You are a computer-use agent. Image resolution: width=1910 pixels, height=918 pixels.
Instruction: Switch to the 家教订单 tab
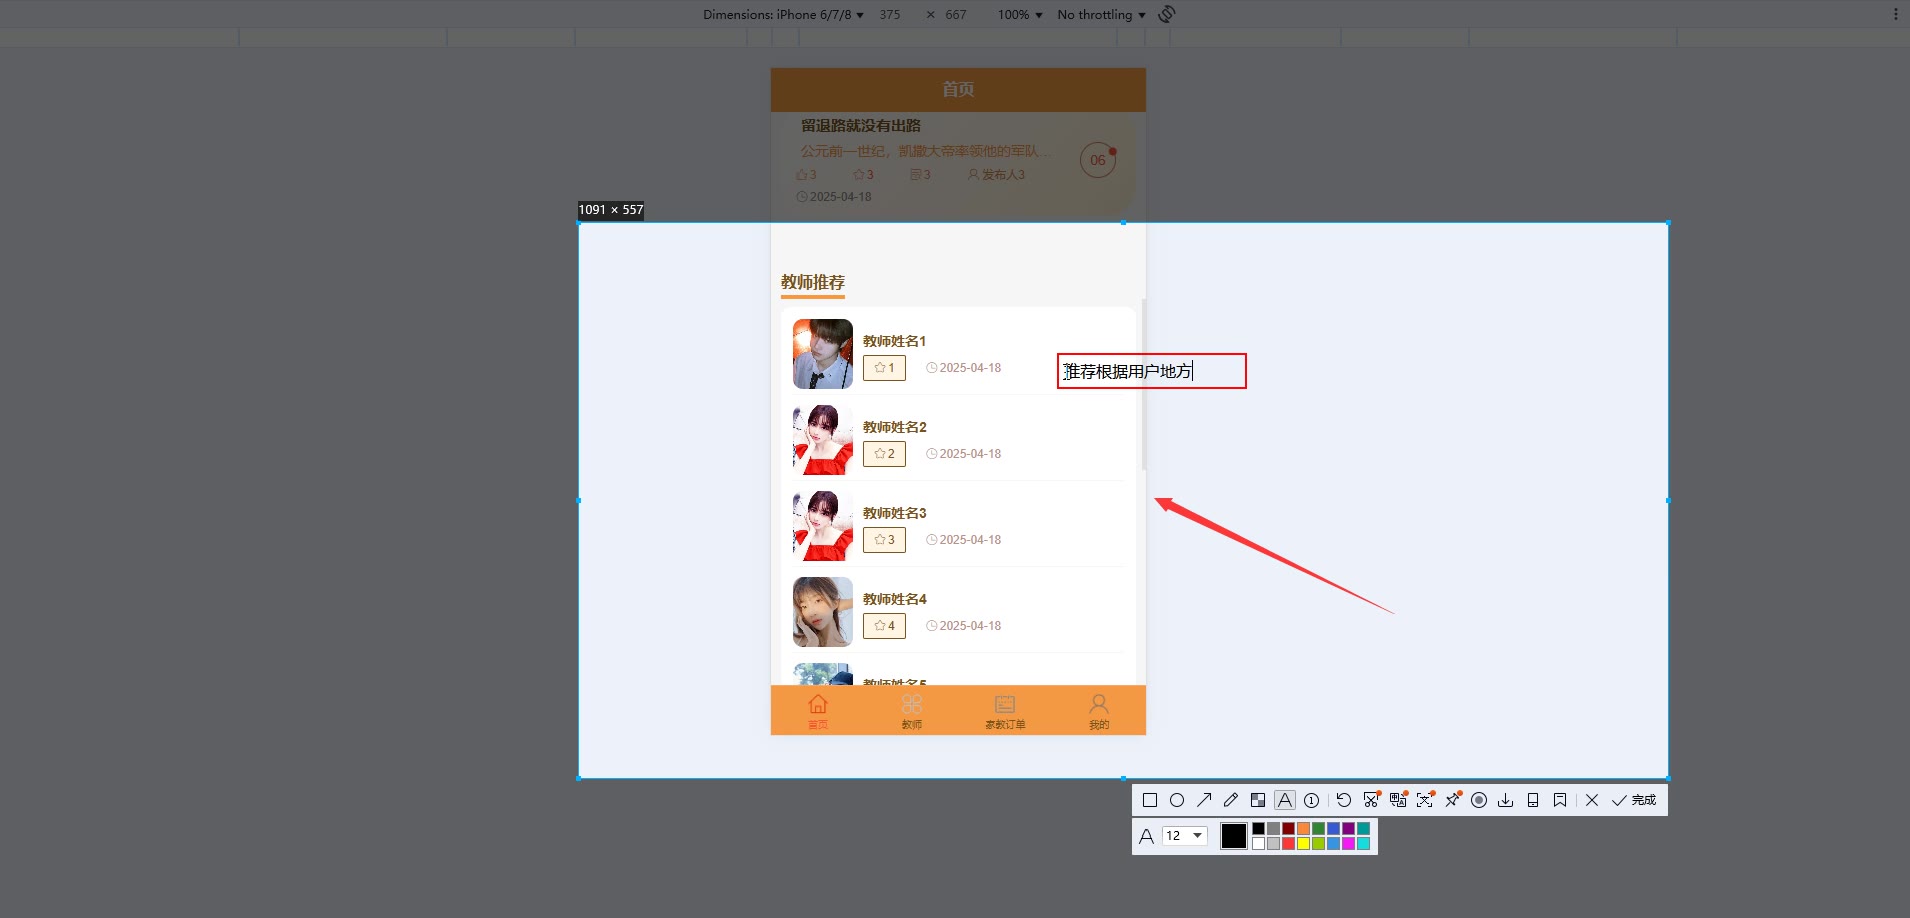(x=1005, y=711)
